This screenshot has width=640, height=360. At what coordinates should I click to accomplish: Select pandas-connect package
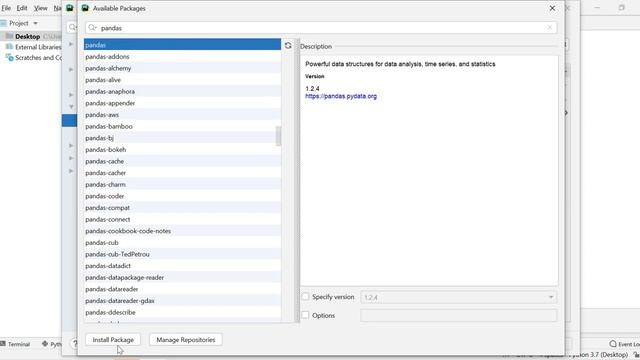pyautogui.click(x=182, y=219)
